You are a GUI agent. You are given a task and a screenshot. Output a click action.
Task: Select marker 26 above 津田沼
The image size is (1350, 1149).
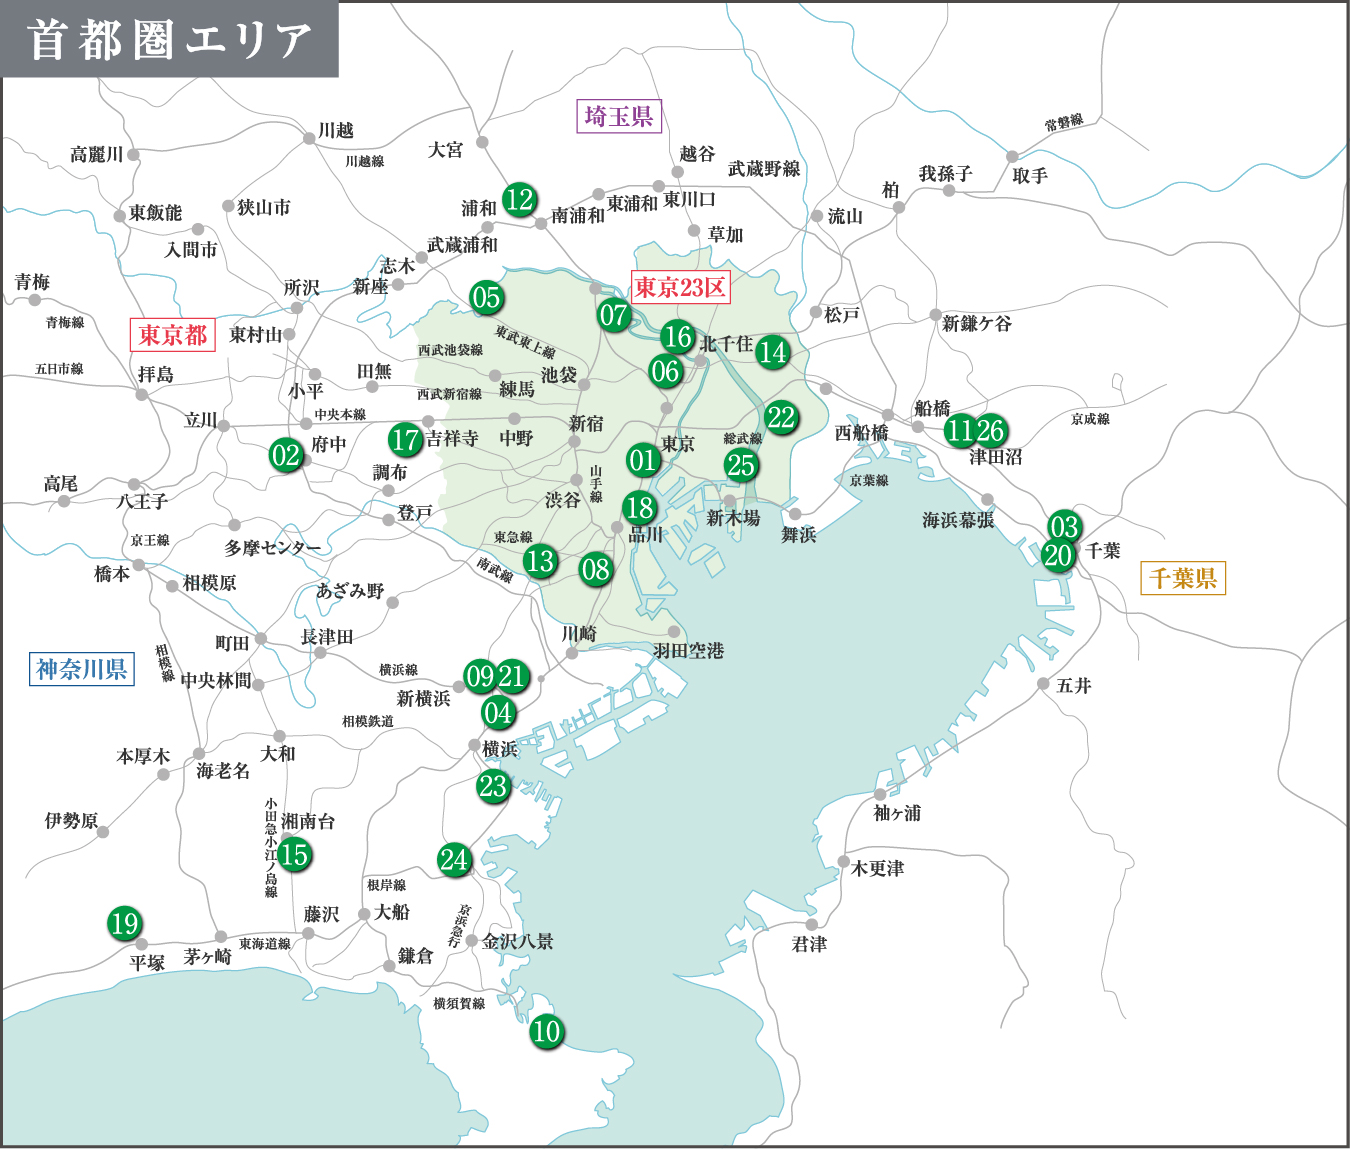[991, 430]
